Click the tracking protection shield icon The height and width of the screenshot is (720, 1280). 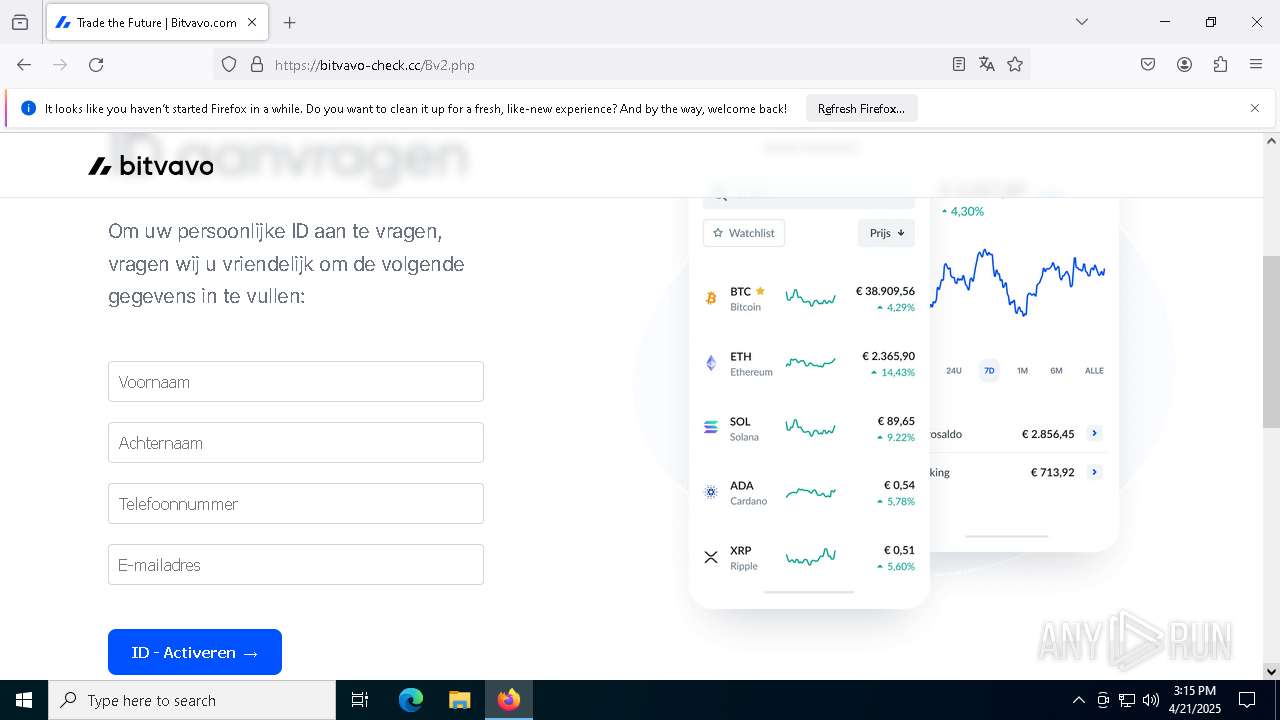click(229, 64)
